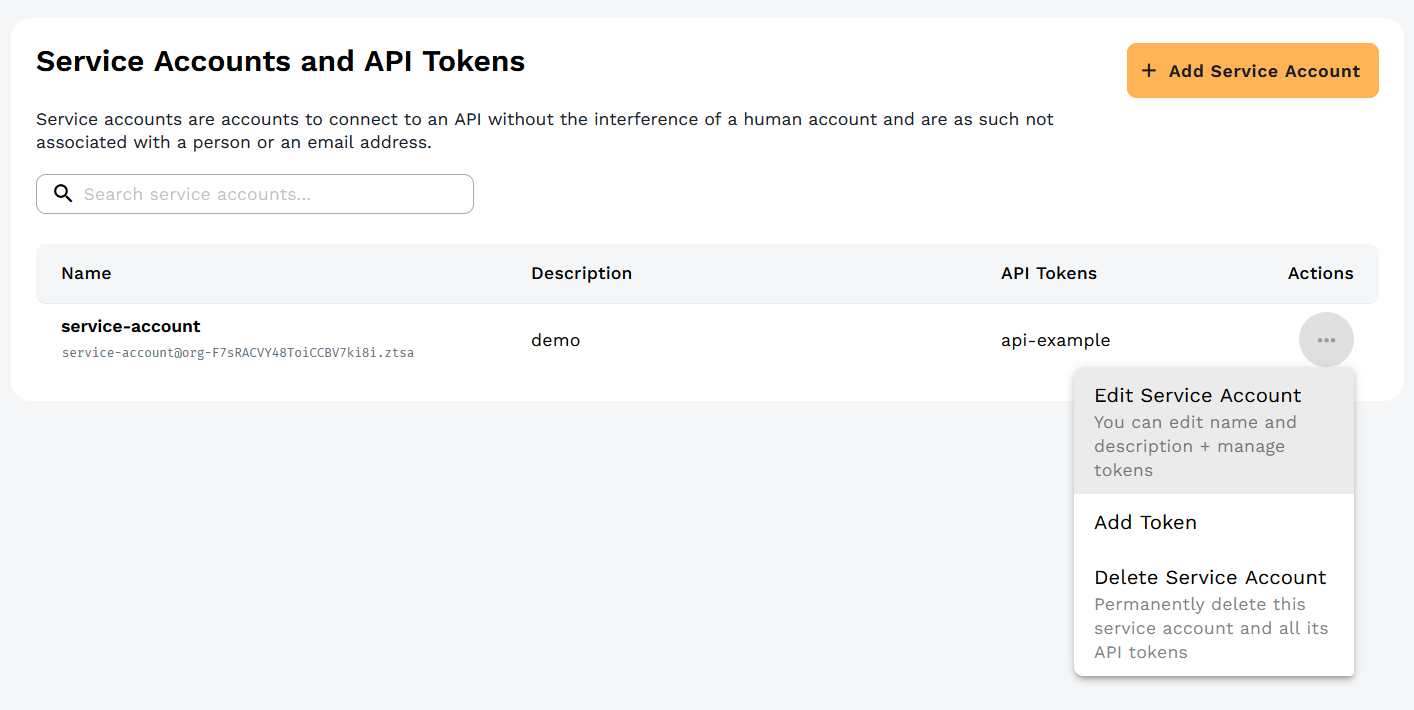Viewport: 1414px width, 710px height.
Task: Click the Add Service Account button
Action: (x=1252, y=71)
